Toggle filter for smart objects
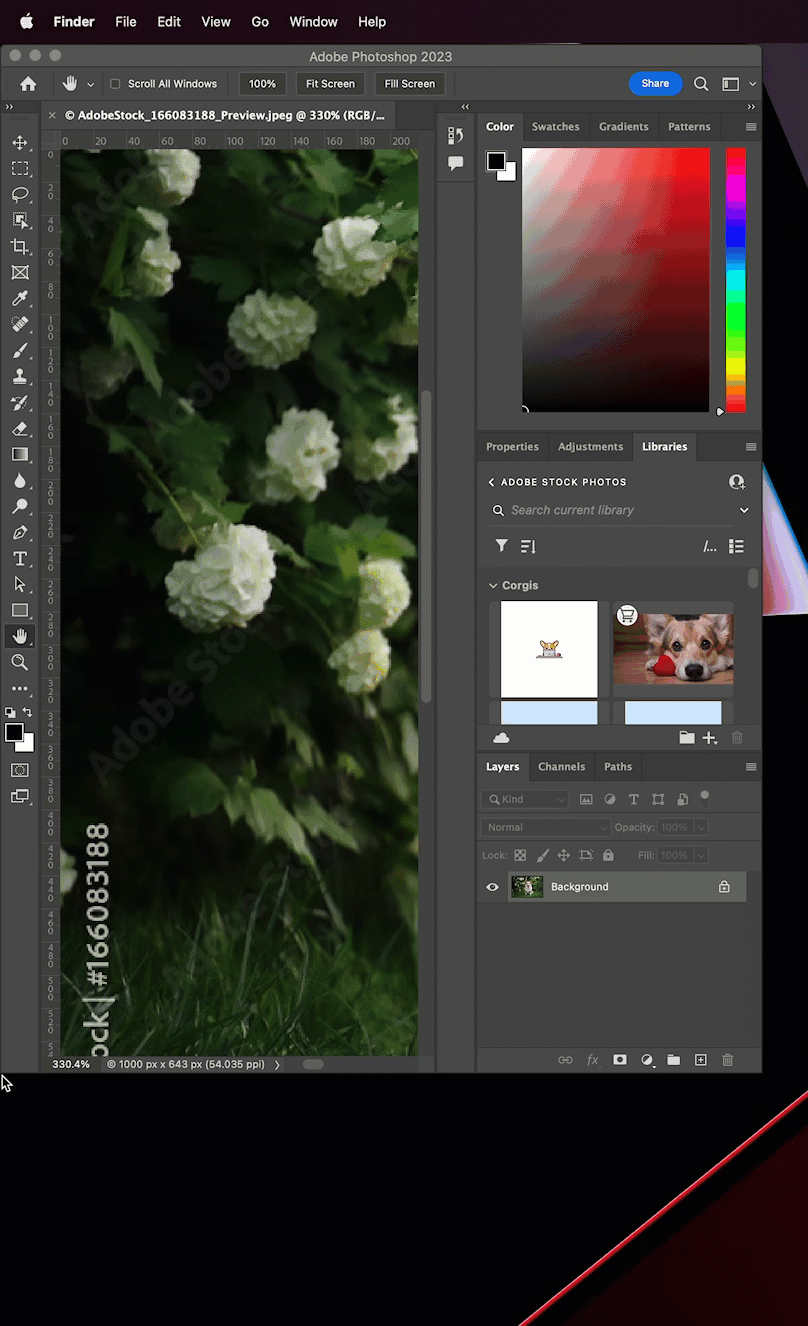808x1326 pixels. (x=682, y=799)
